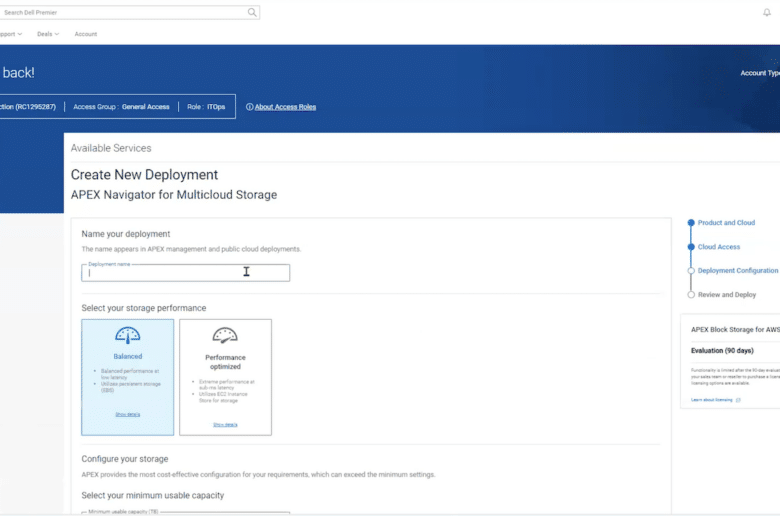Screen dimensions: 780x516
Task: Click the Product and Cloud step dot
Action: click(691, 223)
